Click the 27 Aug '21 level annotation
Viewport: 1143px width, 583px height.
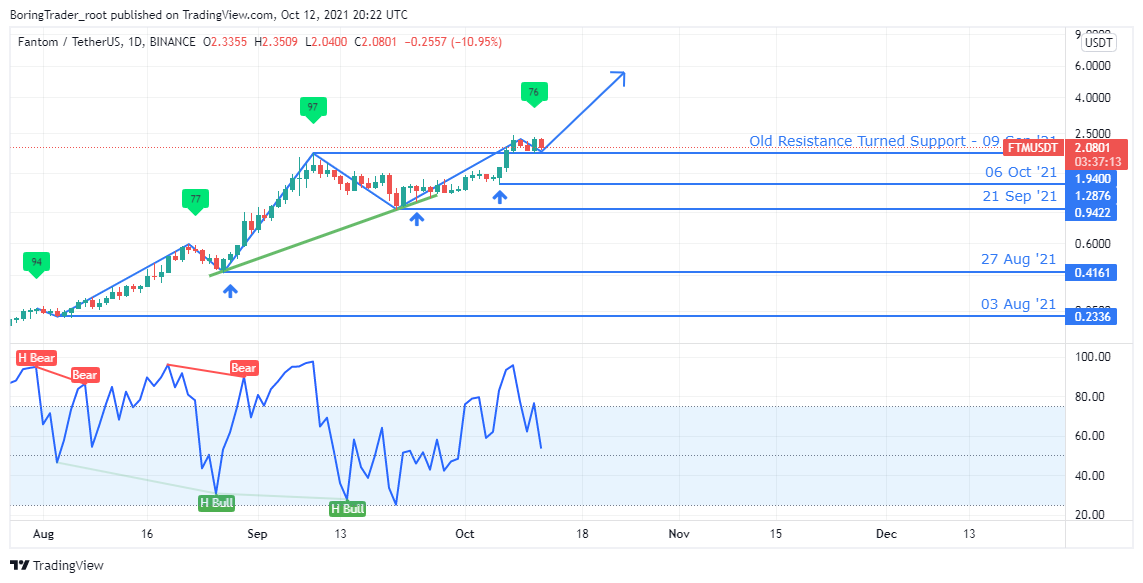1018,259
